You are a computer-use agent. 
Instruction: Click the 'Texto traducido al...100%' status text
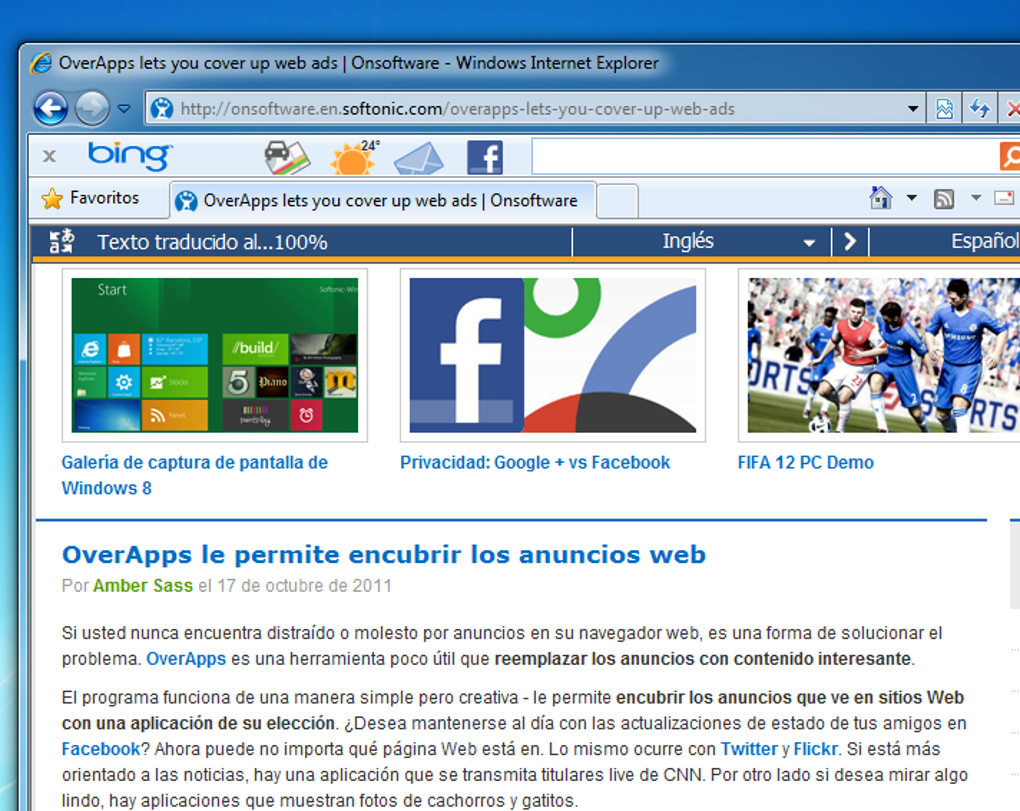coord(212,243)
